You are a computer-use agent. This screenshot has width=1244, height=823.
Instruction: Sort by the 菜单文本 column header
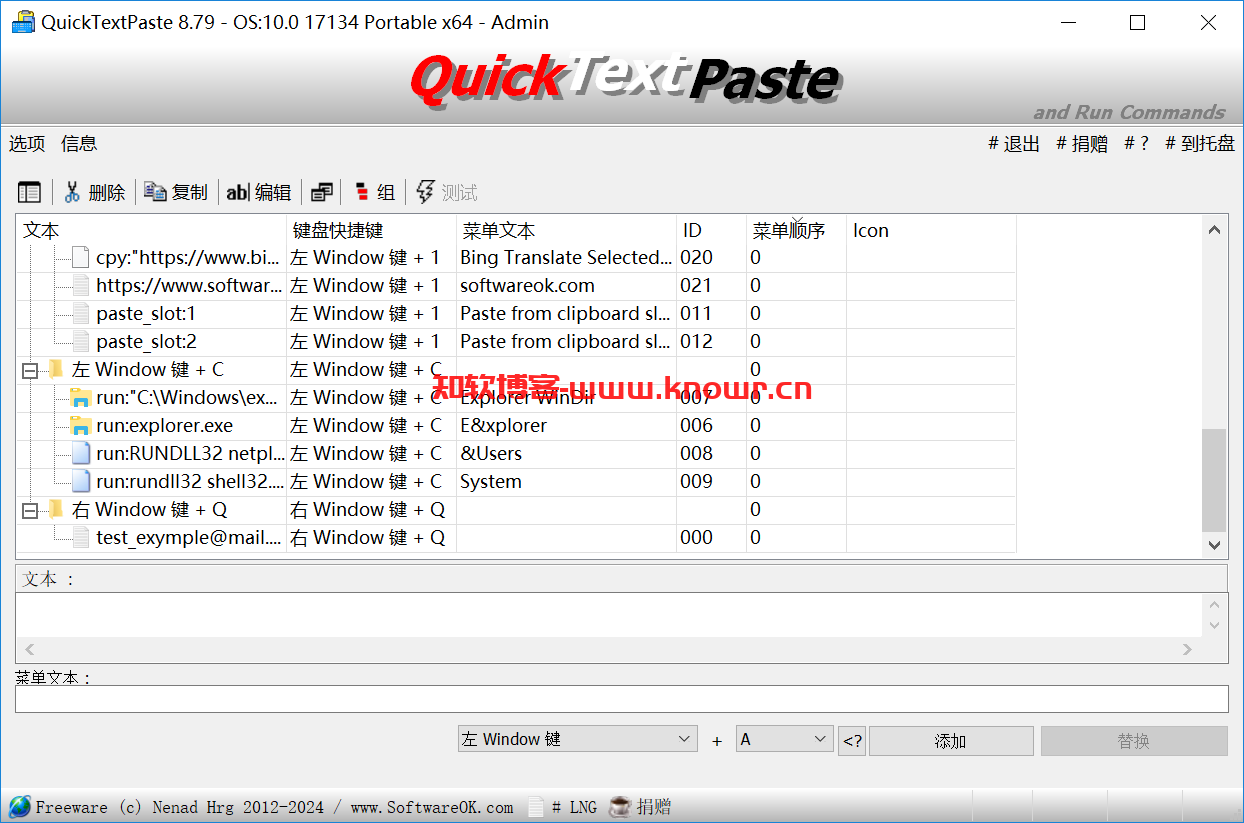567,230
